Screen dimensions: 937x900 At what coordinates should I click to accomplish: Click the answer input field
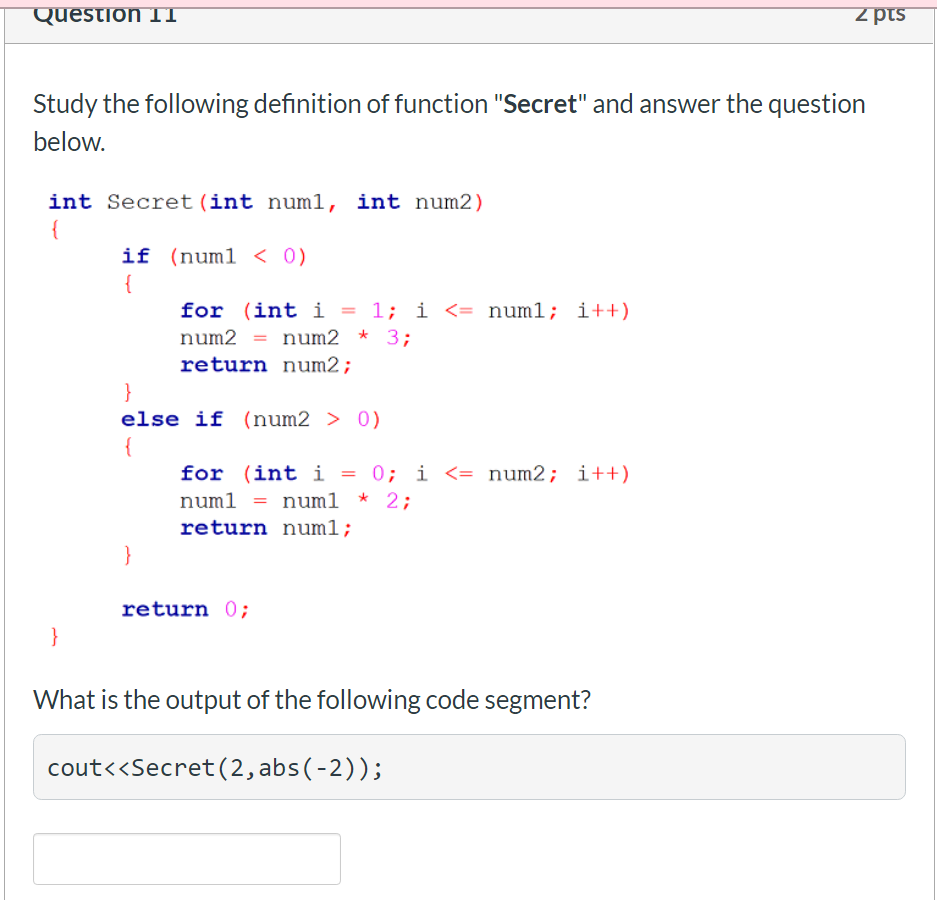tap(186, 858)
